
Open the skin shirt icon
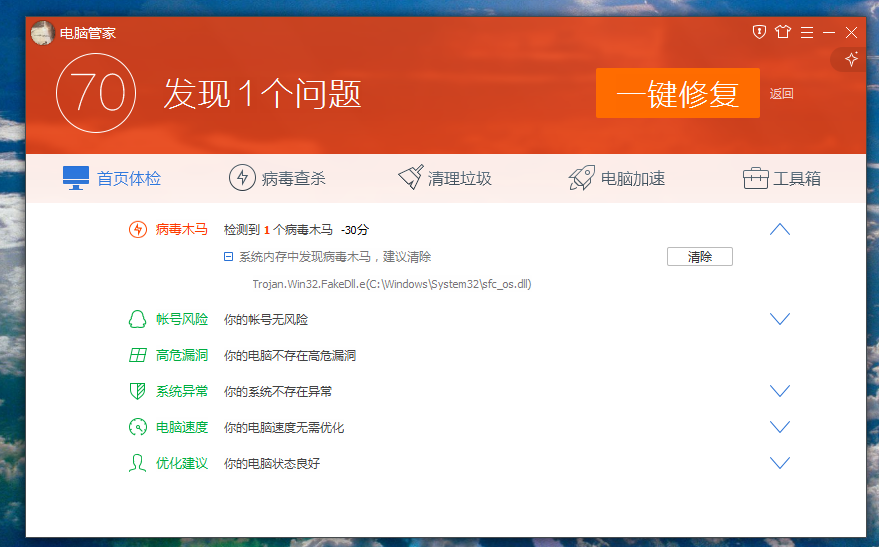(783, 32)
